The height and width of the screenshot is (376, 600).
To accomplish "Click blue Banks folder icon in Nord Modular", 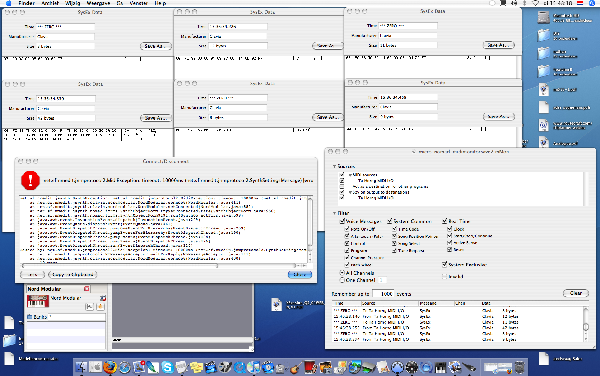I will (29, 317).
